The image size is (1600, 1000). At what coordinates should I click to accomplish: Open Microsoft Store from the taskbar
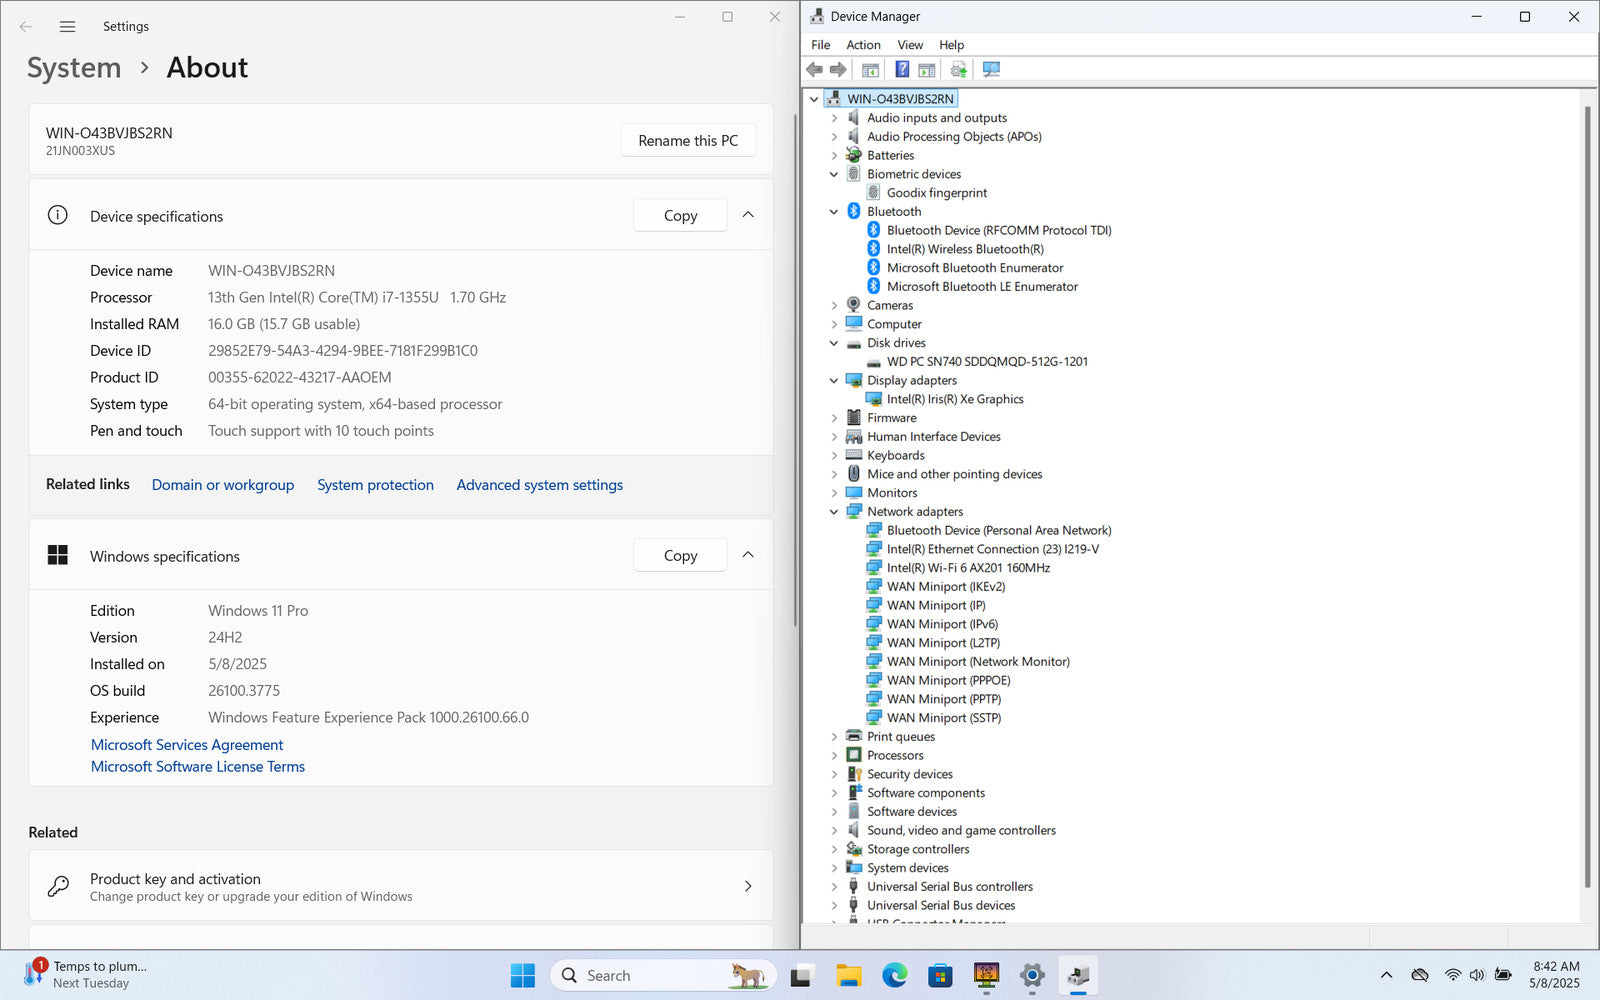tap(940, 976)
